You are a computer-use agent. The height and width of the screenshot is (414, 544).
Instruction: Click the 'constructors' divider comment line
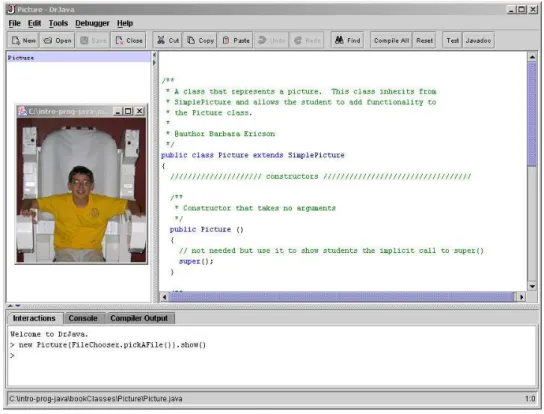pyautogui.click(x=320, y=176)
